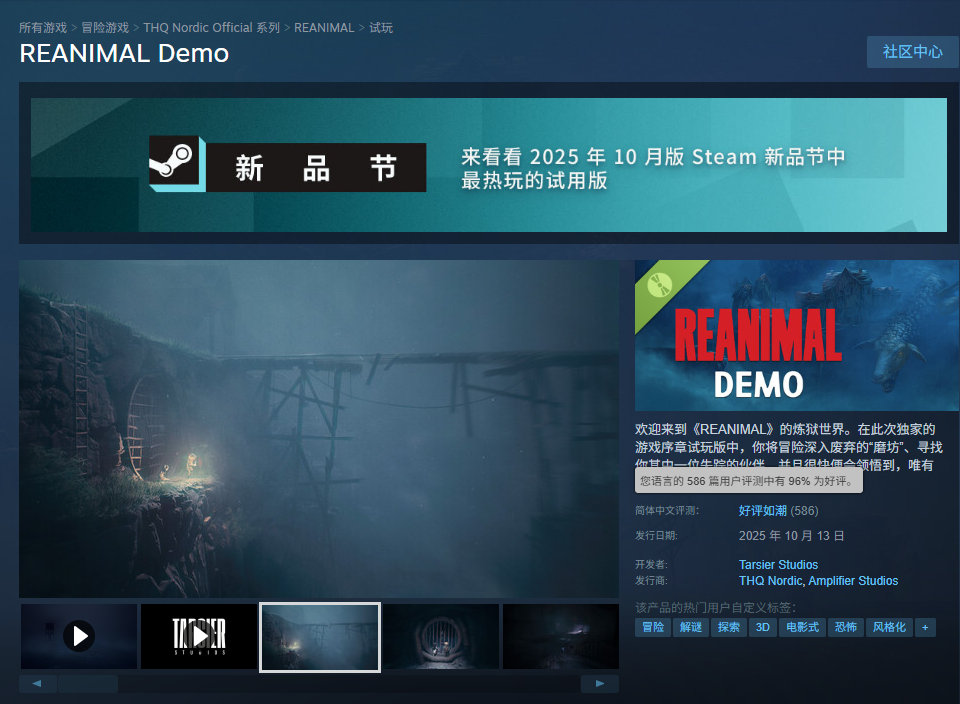Viewport: 960px width, 704px height.
Task: Open 好评如潮 reviews link
Action: (762, 511)
